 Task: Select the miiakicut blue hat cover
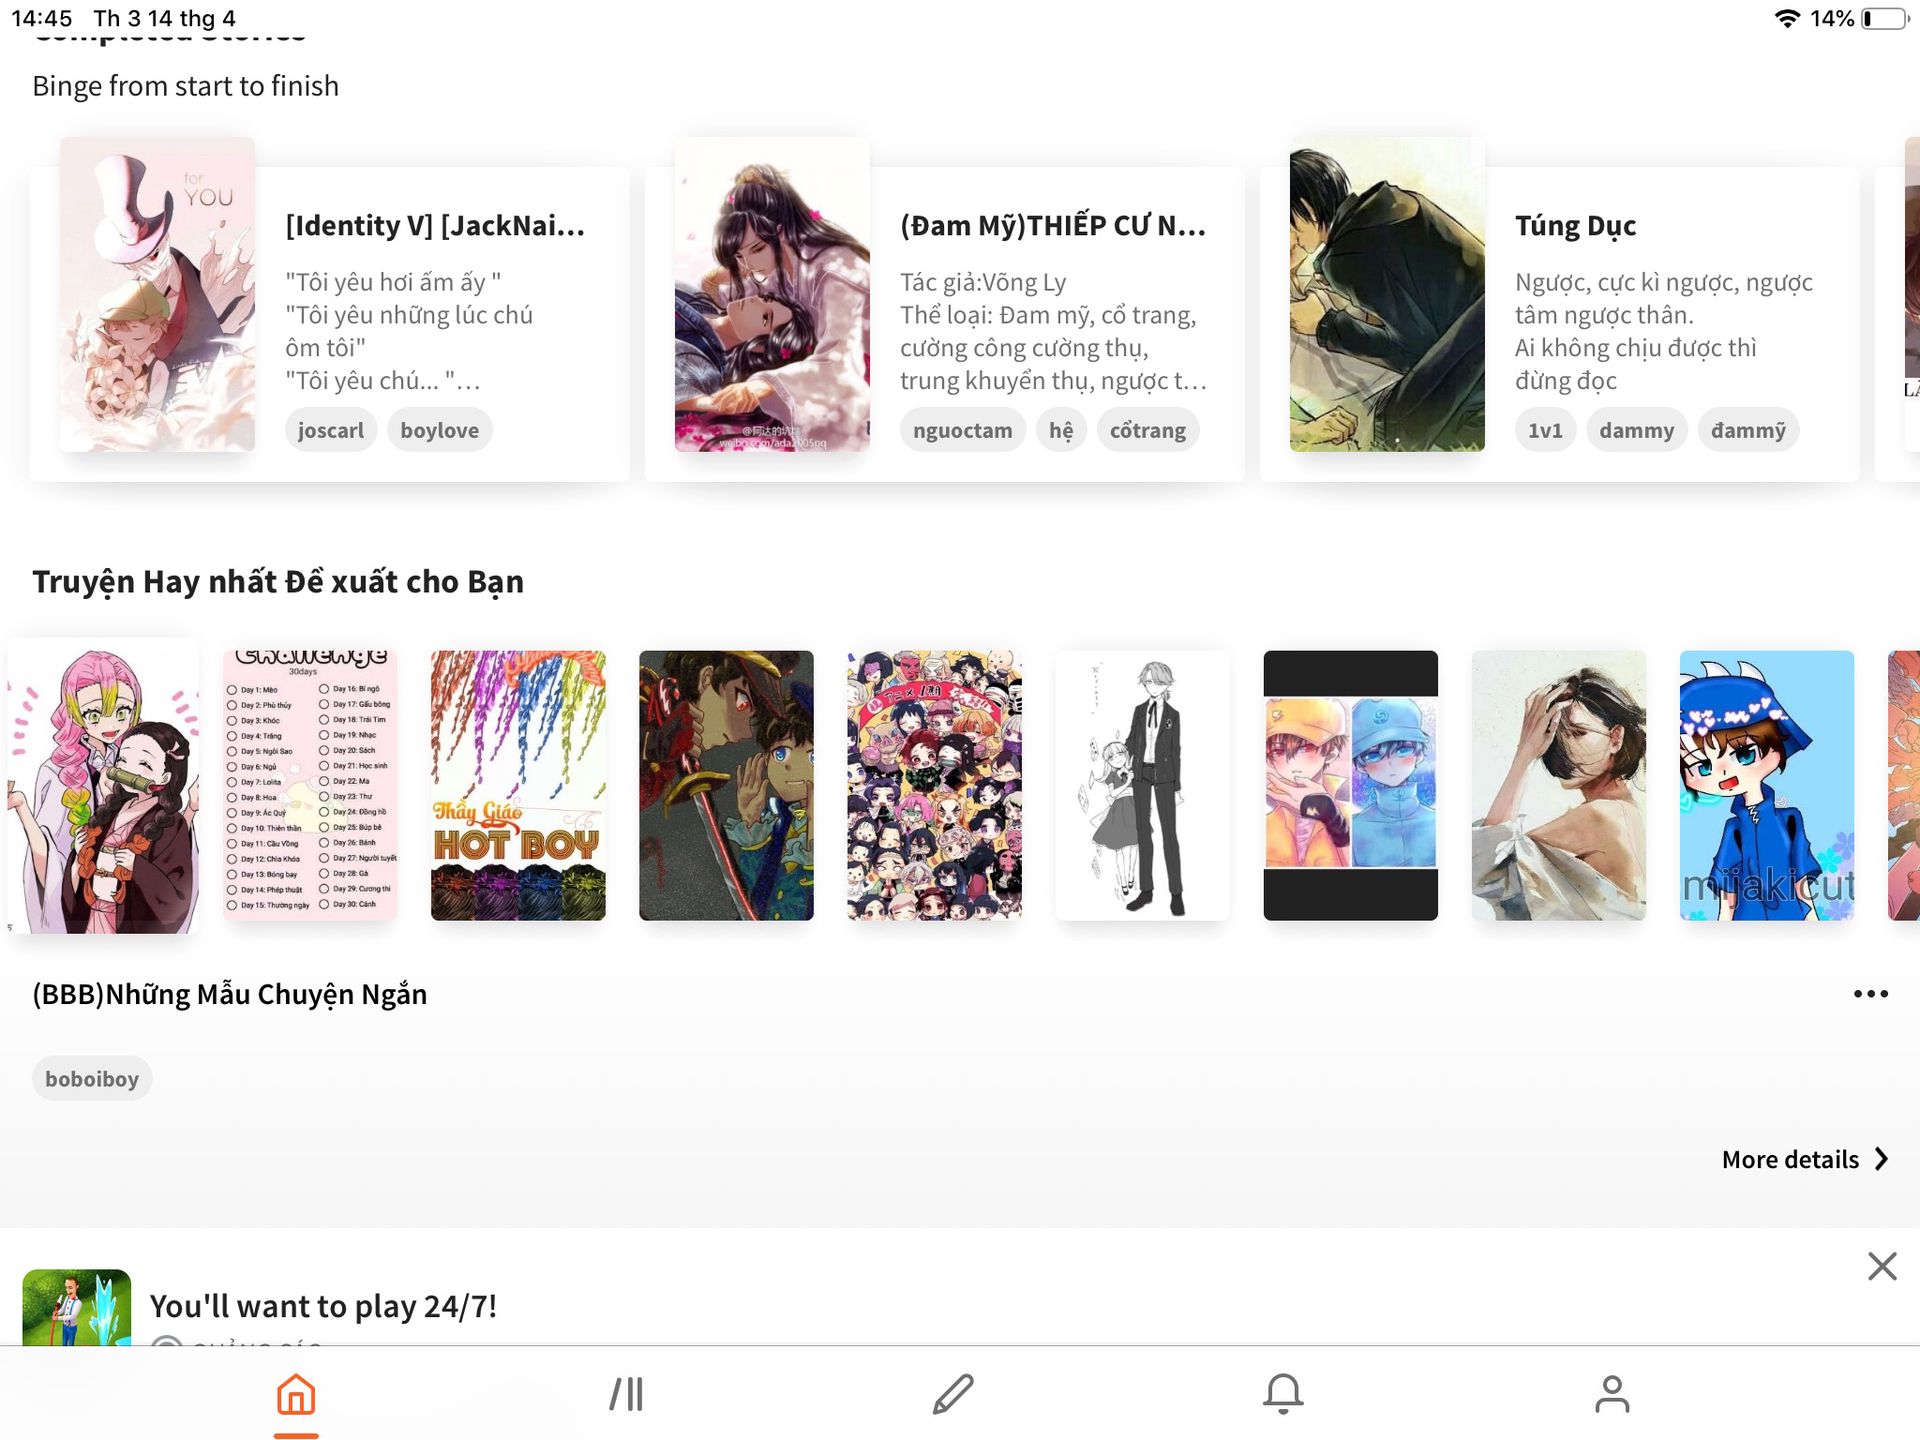tap(1766, 786)
